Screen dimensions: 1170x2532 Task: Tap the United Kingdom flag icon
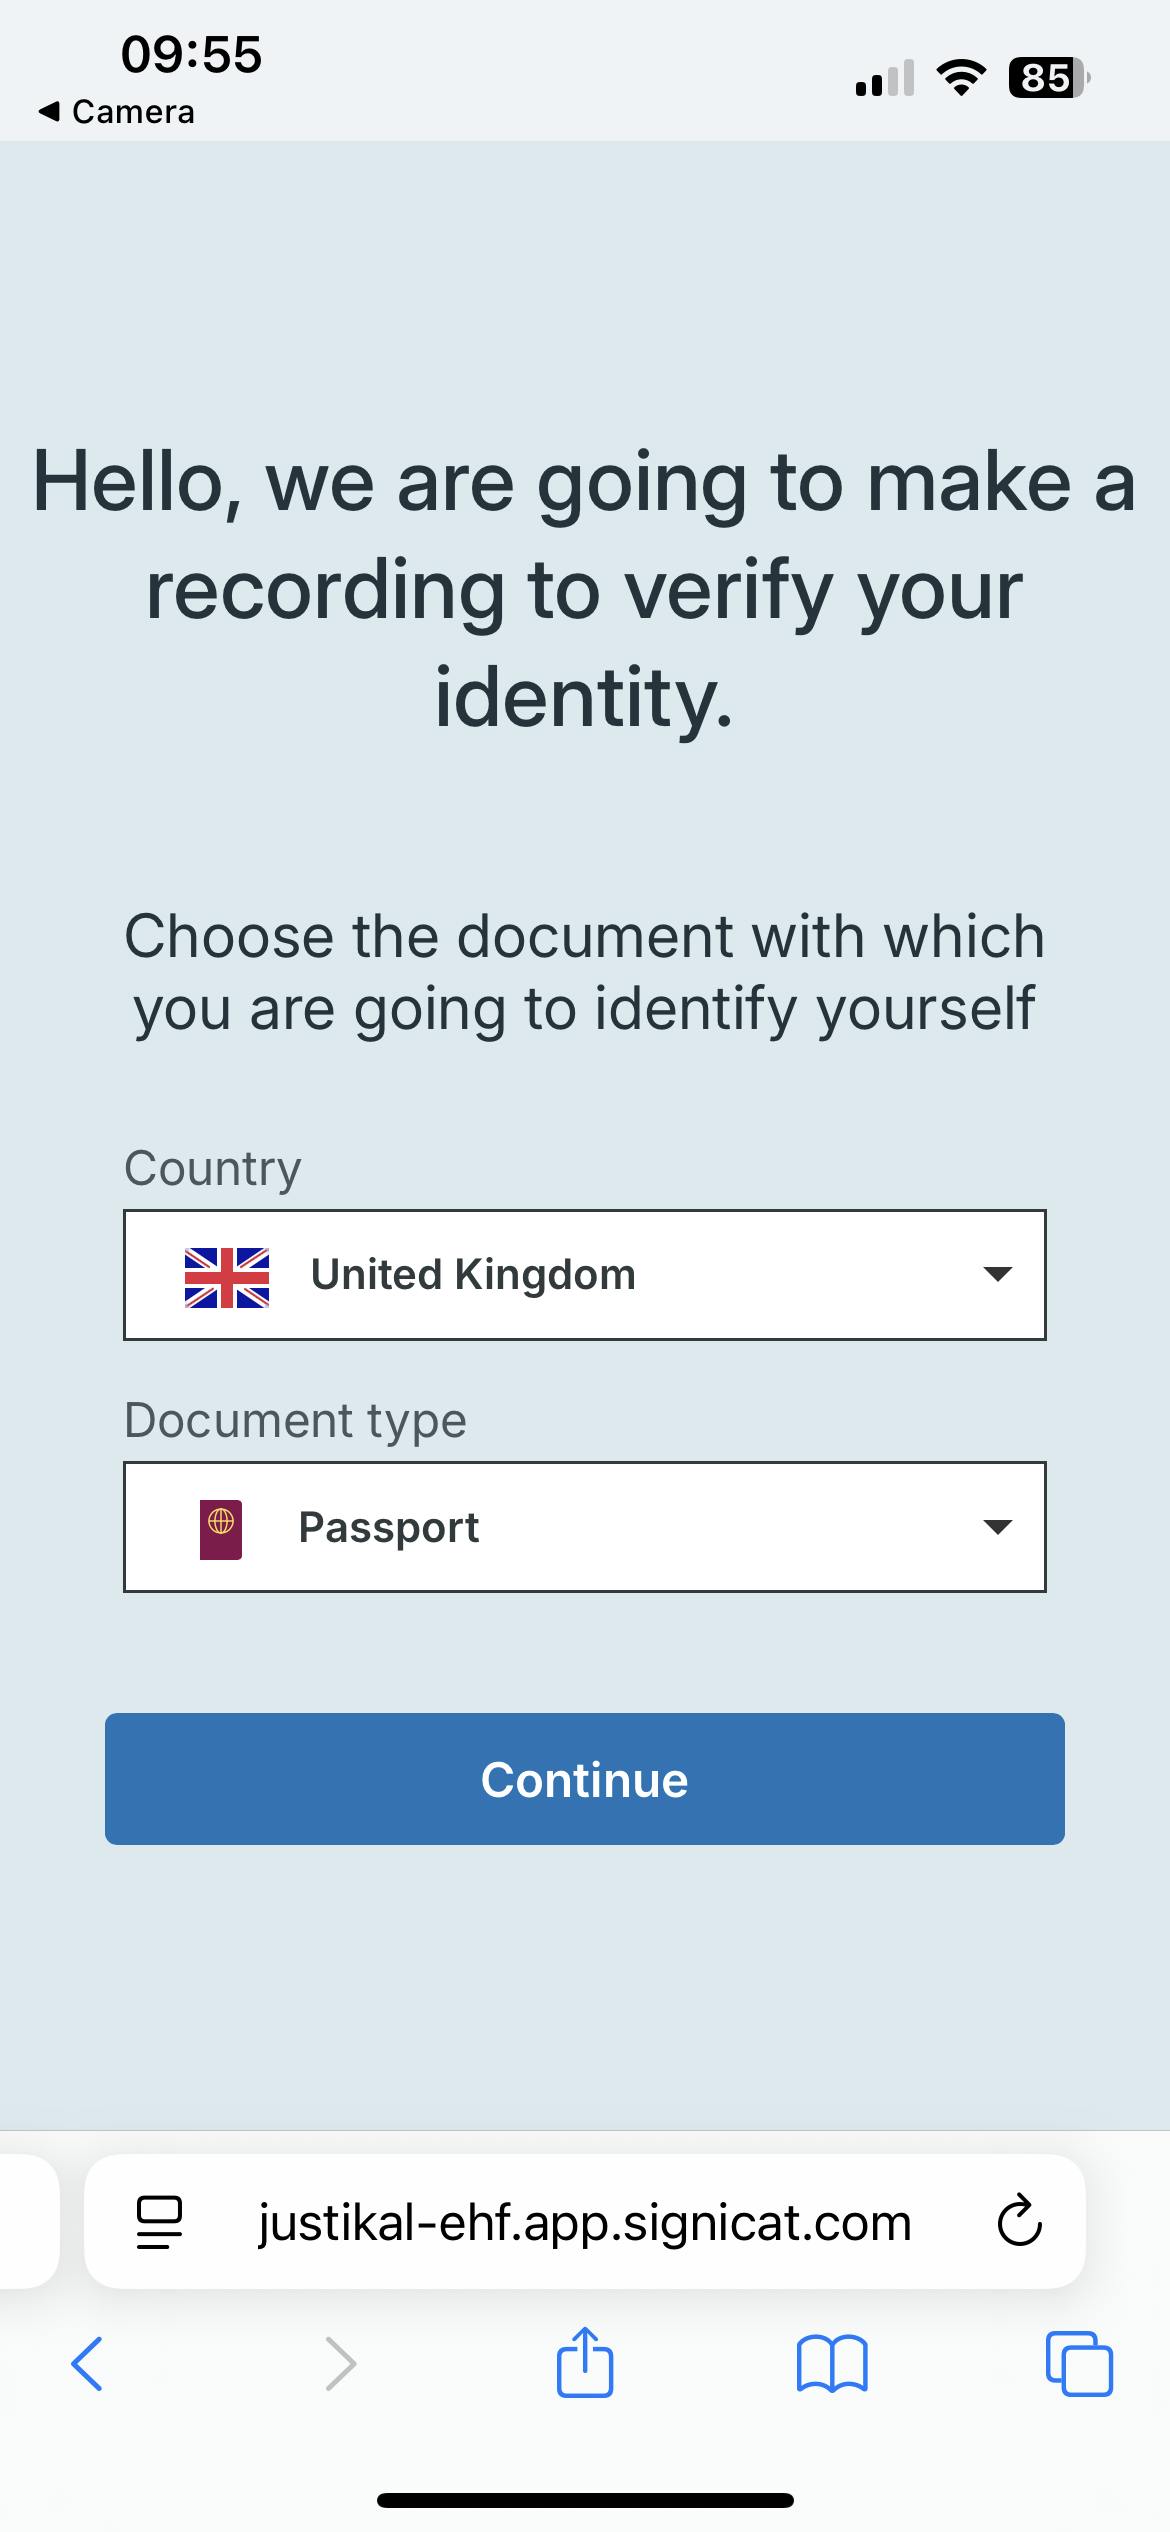(227, 1277)
